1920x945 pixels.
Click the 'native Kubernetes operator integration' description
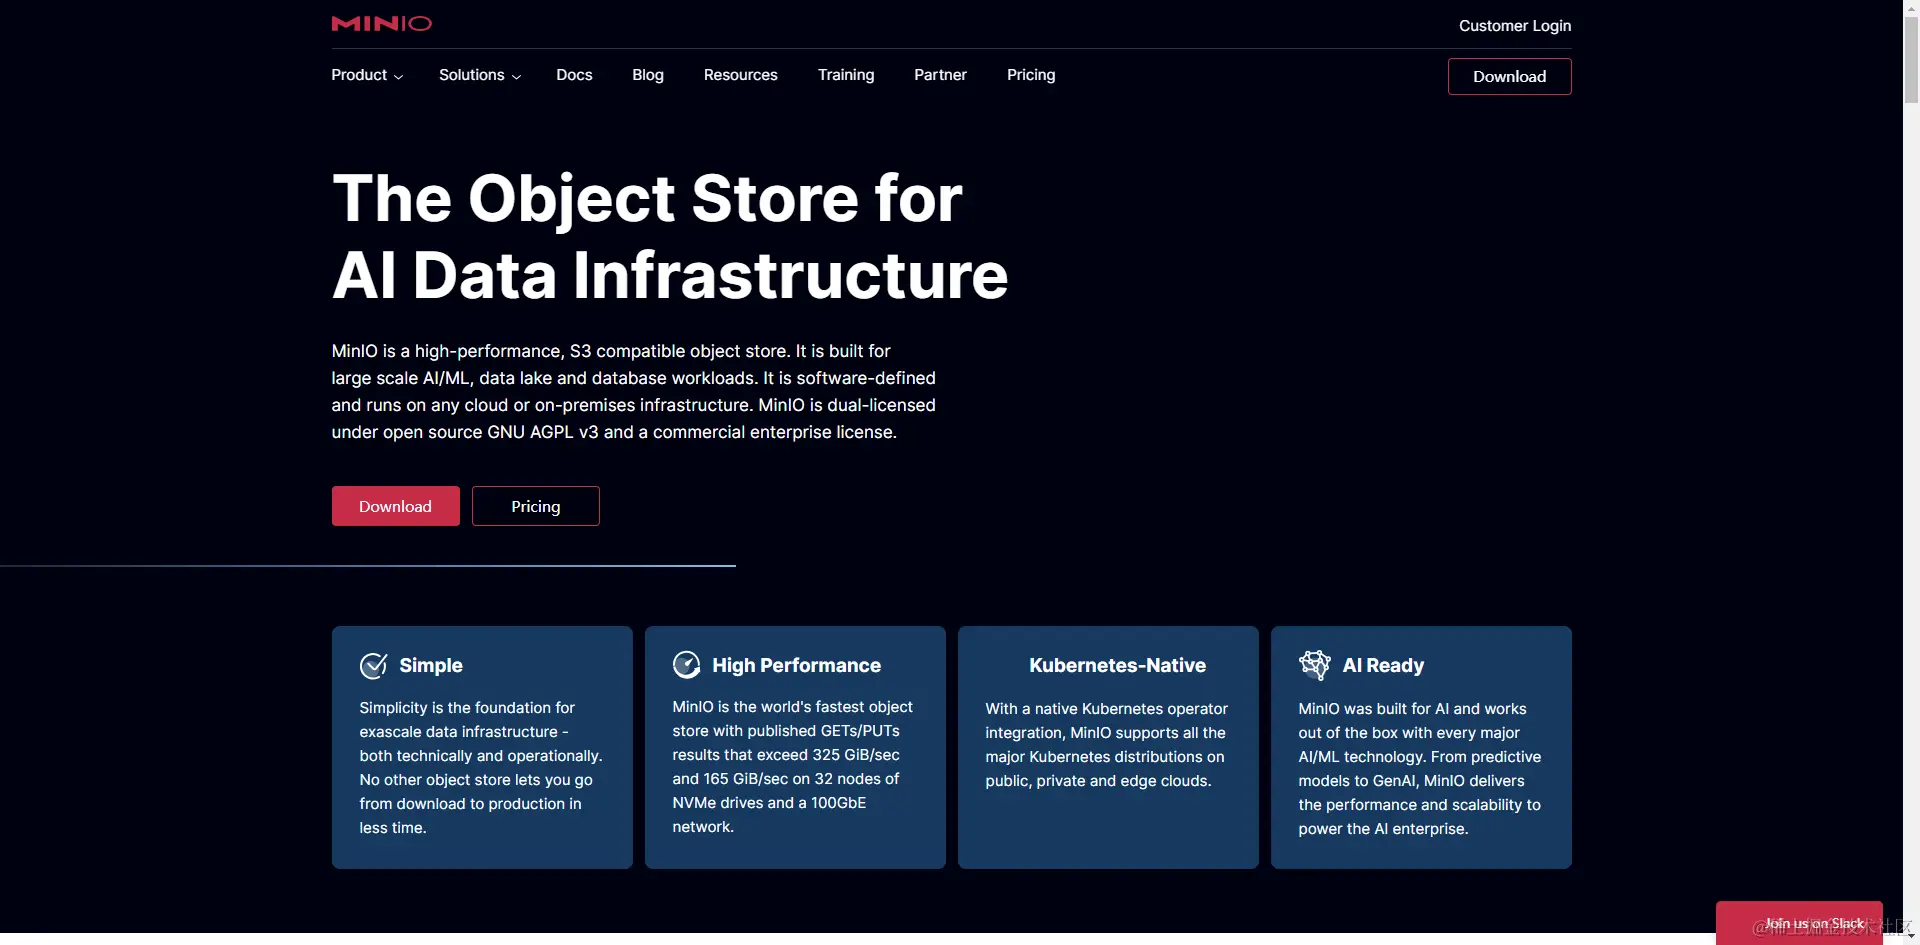1107,745
